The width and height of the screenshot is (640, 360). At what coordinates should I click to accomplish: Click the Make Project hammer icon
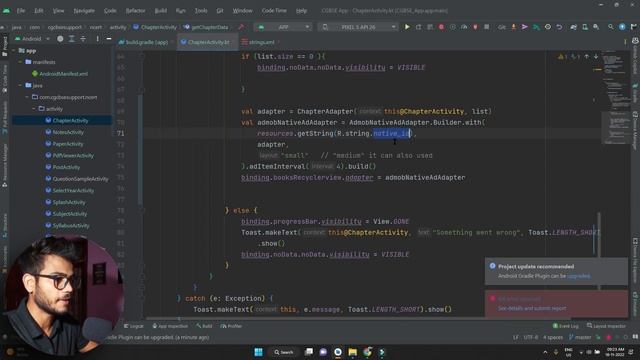point(241,27)
